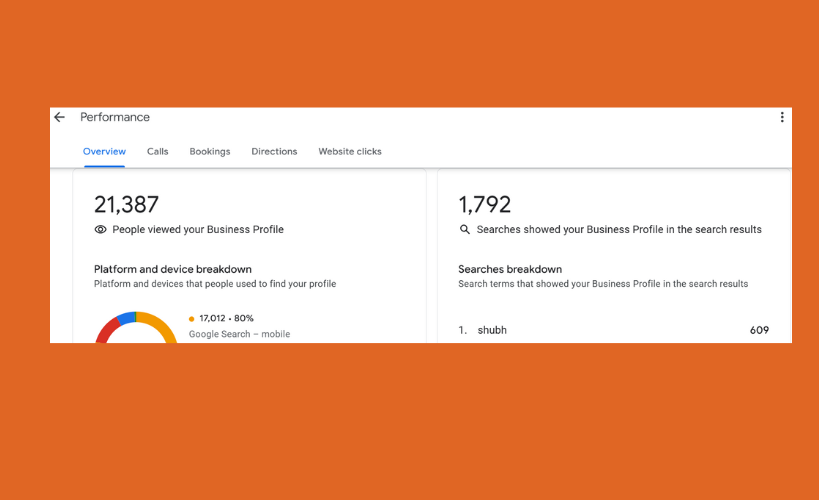The height and width of the screenshot is (500, 819).
Task: Click the eye icon next to profile views
Action: coord(100,229)
